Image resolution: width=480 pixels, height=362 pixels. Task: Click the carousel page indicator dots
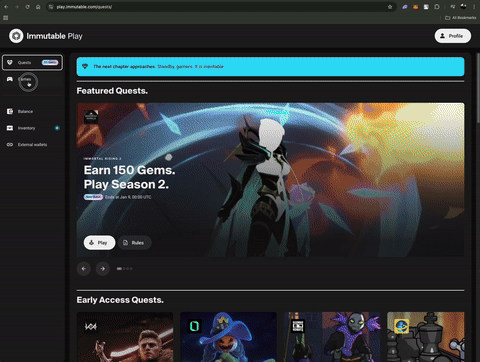coord(124,269)
